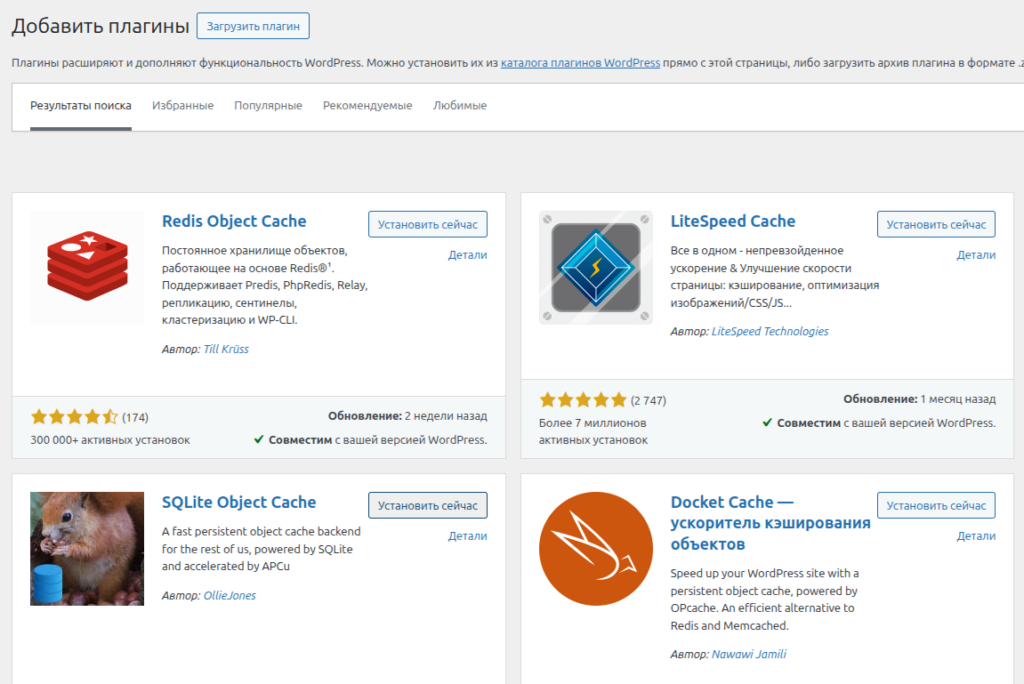
Task: Open the LiteSpeed Cache title link
Action: coord(733,221)
